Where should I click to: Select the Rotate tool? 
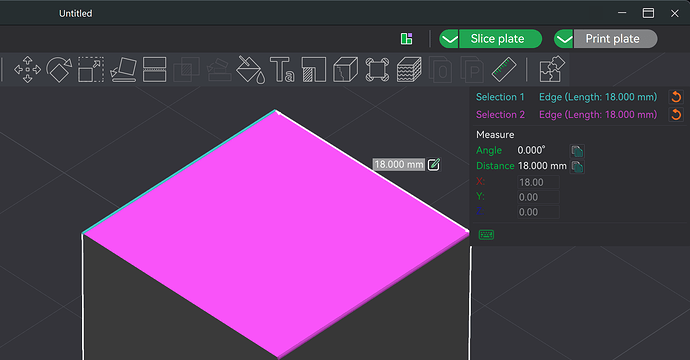click(x=59, y=70)
